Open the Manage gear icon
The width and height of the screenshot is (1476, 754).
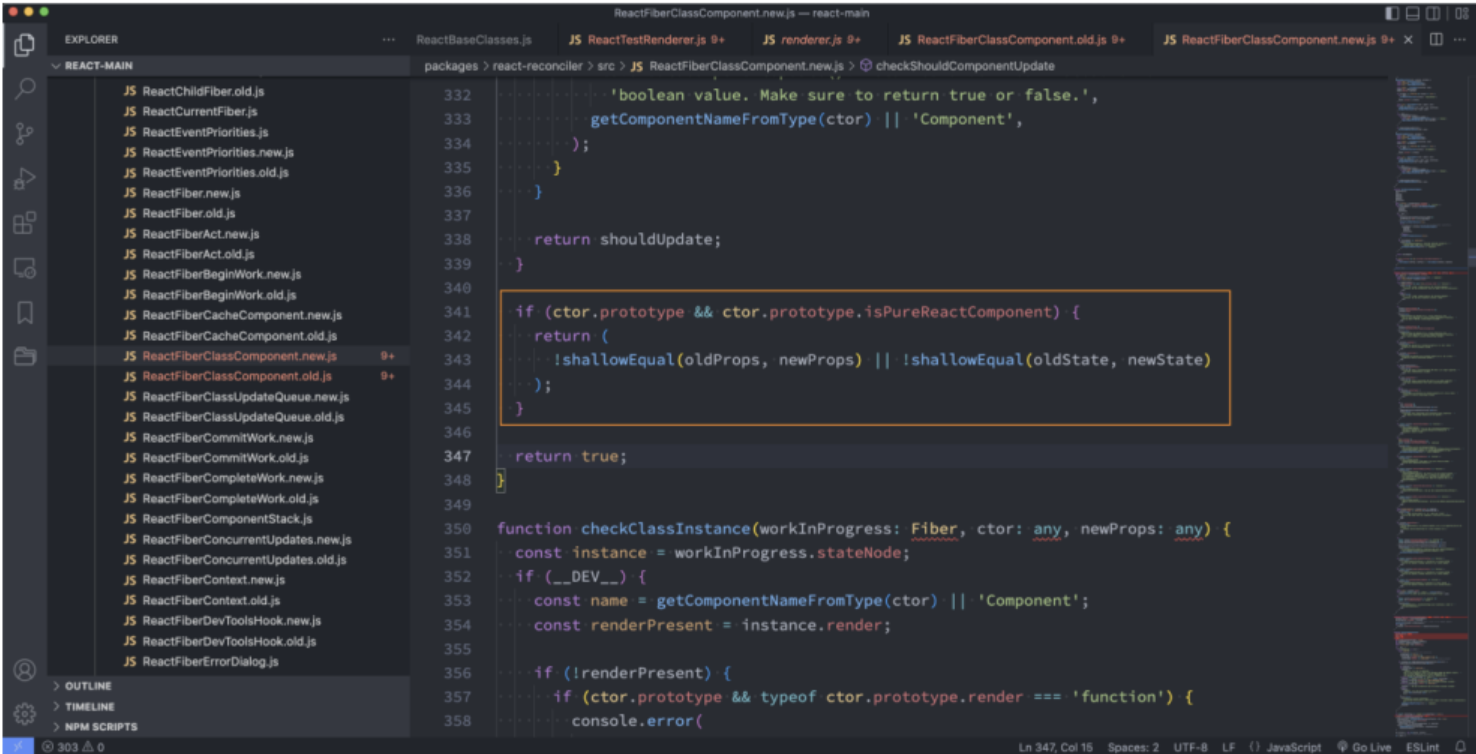pos(25,714)
